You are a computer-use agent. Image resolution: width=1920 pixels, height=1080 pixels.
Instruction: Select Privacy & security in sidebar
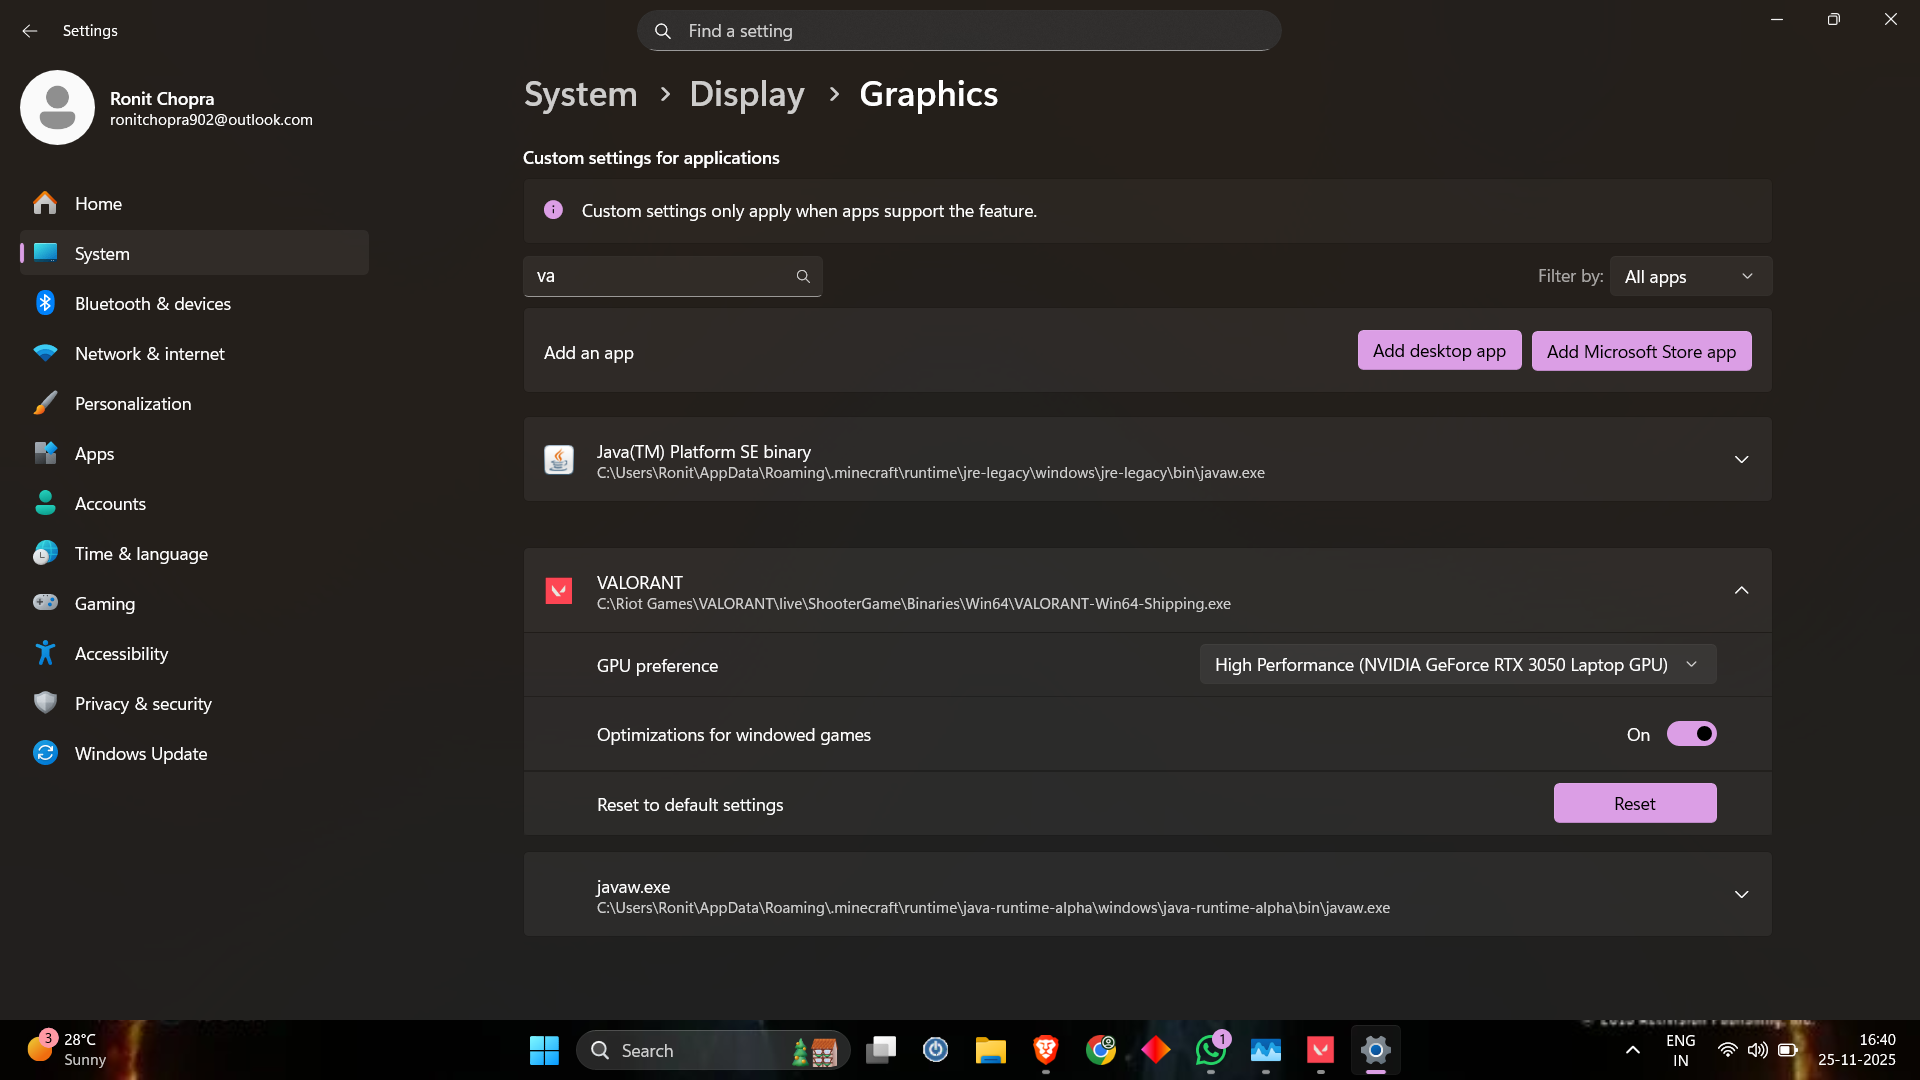[143, 703]
